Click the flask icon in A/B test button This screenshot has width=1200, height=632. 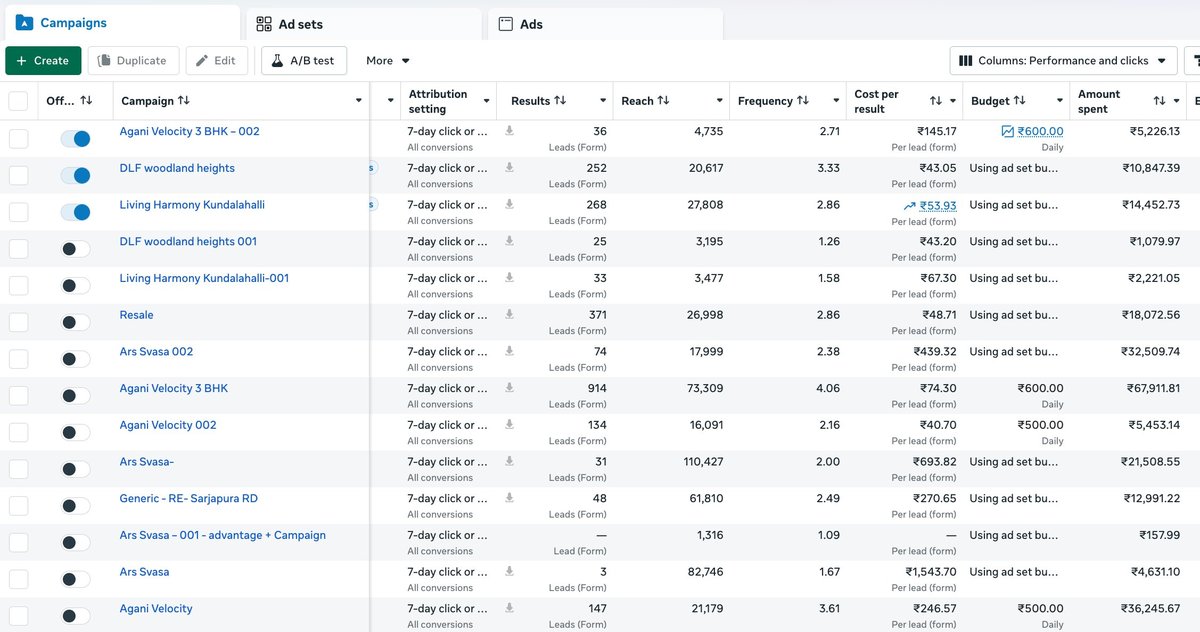(278, 60)
